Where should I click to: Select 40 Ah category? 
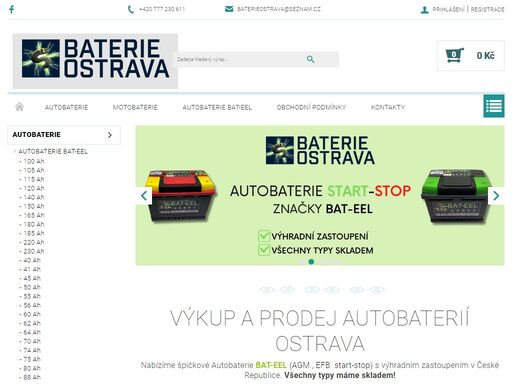click(x=32, y=260)
